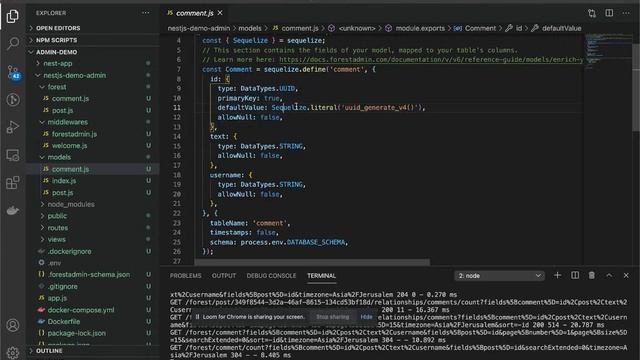Switch to the Output tab
The image size is (640, 360).
tap(224, 276)
